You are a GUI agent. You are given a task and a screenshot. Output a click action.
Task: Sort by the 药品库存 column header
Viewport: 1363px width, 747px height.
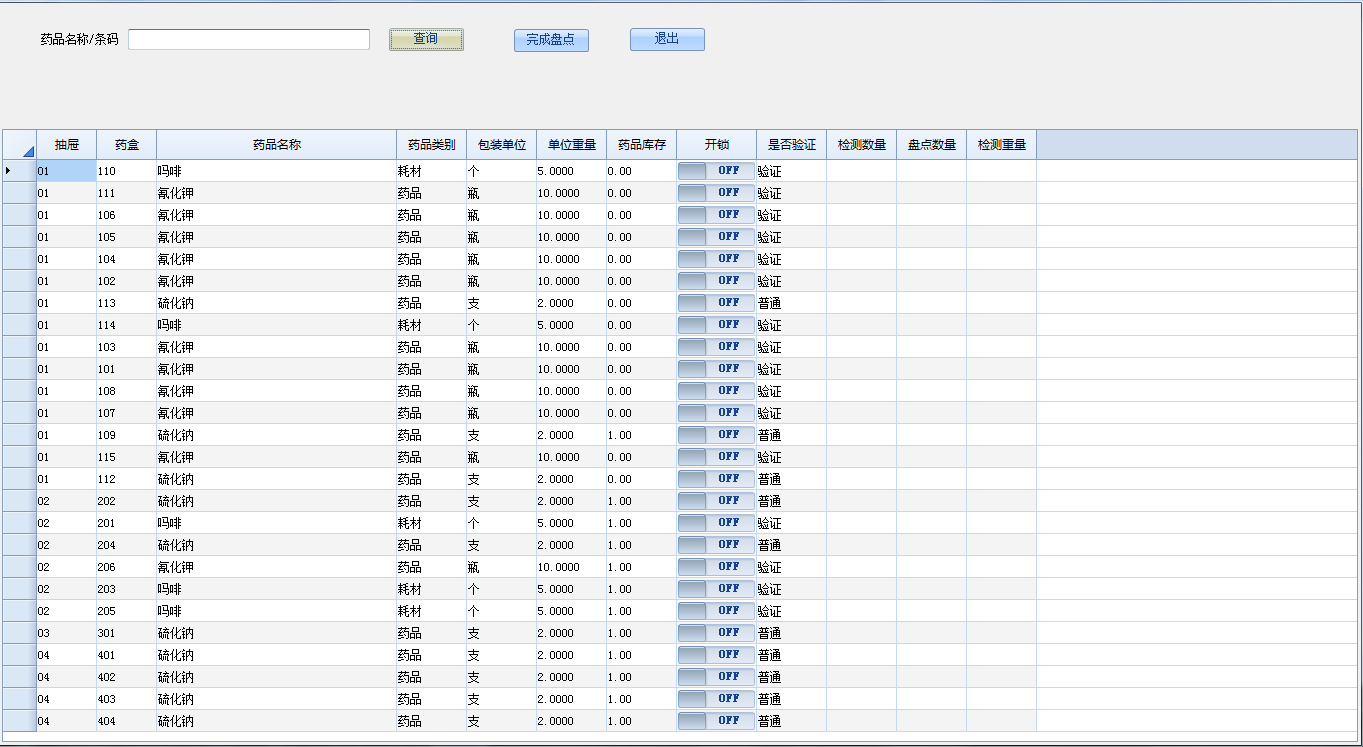[x=641, y=145]
